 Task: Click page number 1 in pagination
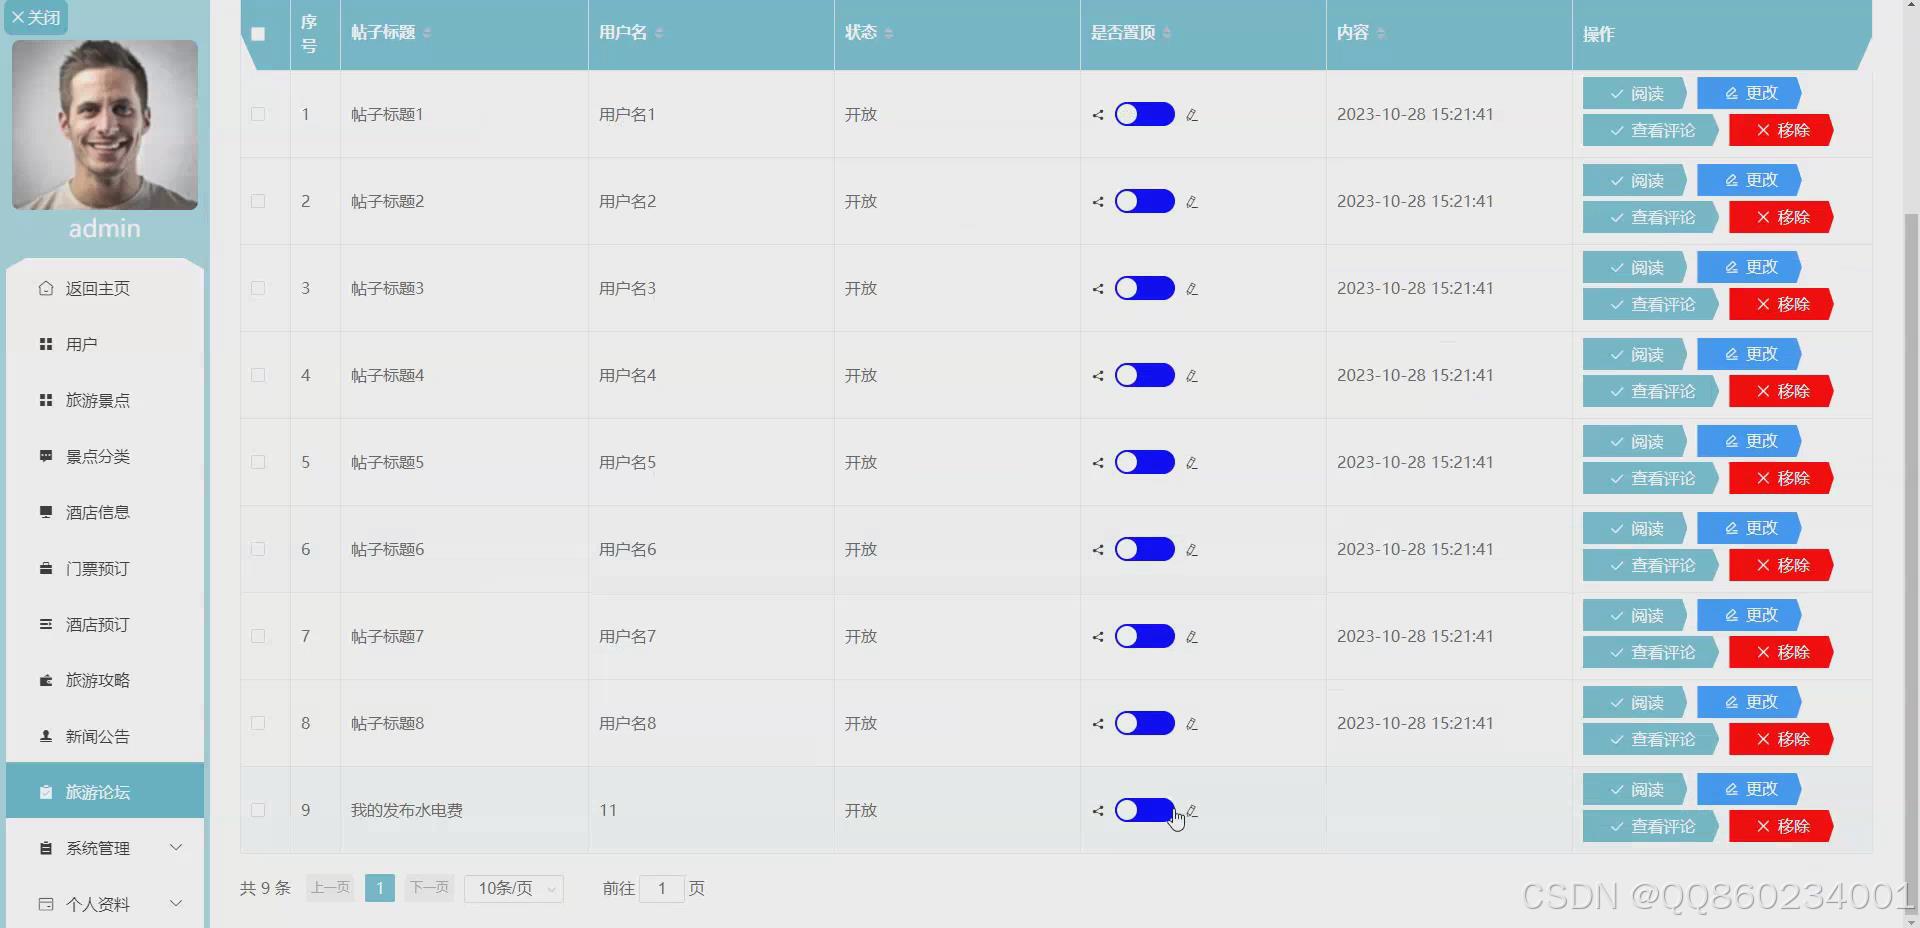[x=380, y=888]
